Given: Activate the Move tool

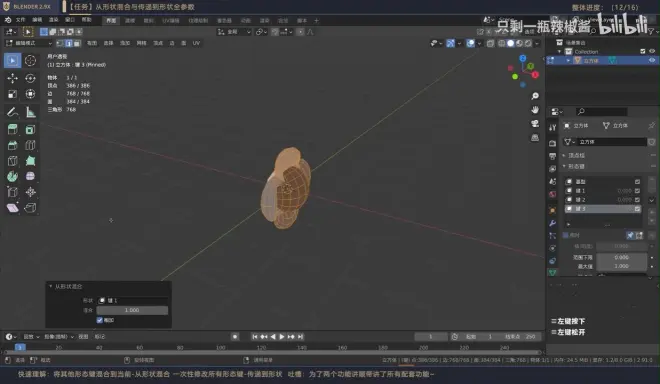Looking at the screenshot, I should tap(12, 78).
